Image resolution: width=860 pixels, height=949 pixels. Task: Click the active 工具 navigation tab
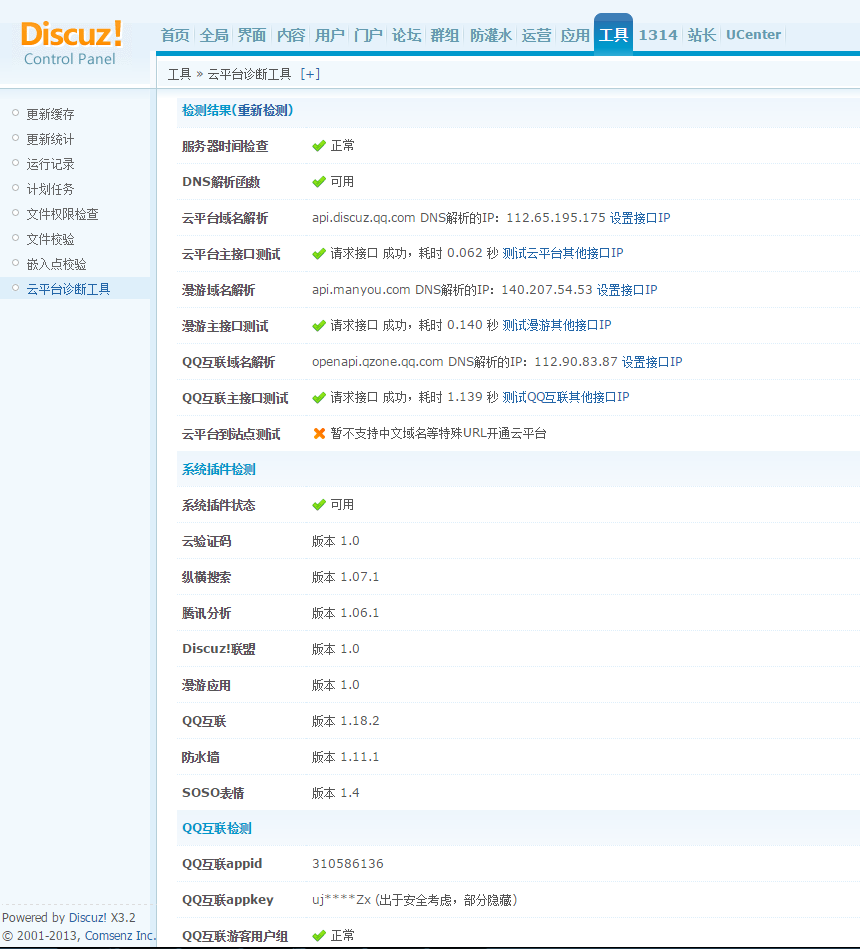pyautogui.click(x=613, y=35)
